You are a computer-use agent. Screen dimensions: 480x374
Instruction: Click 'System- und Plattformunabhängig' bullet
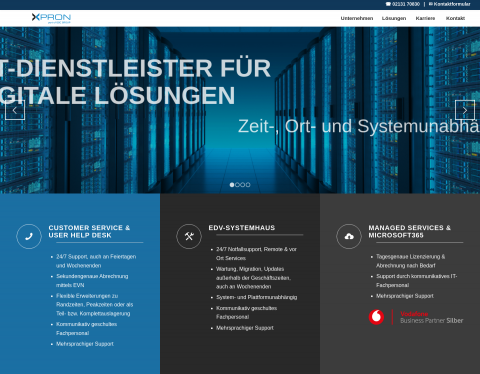tap(257, 297)
